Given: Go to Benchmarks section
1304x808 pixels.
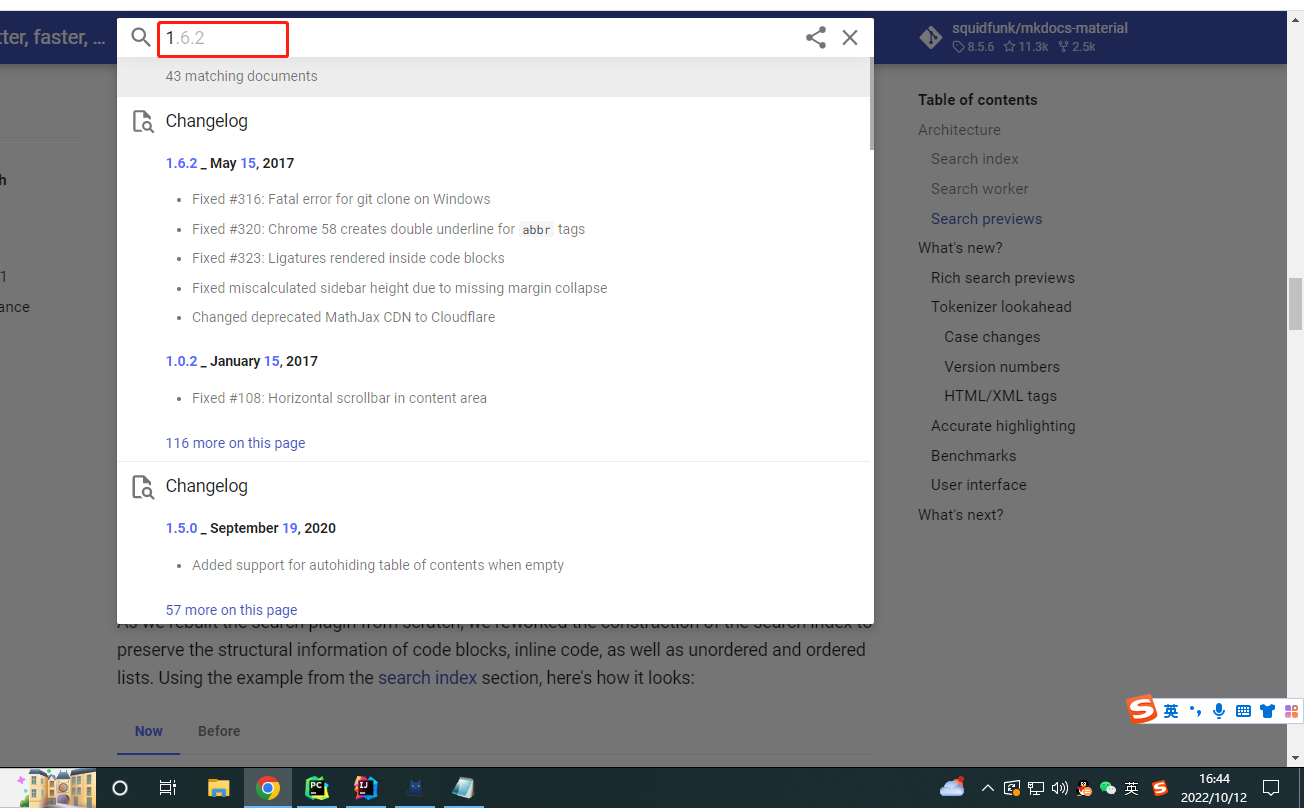Looking at the screenshot, I should (973, 456).
